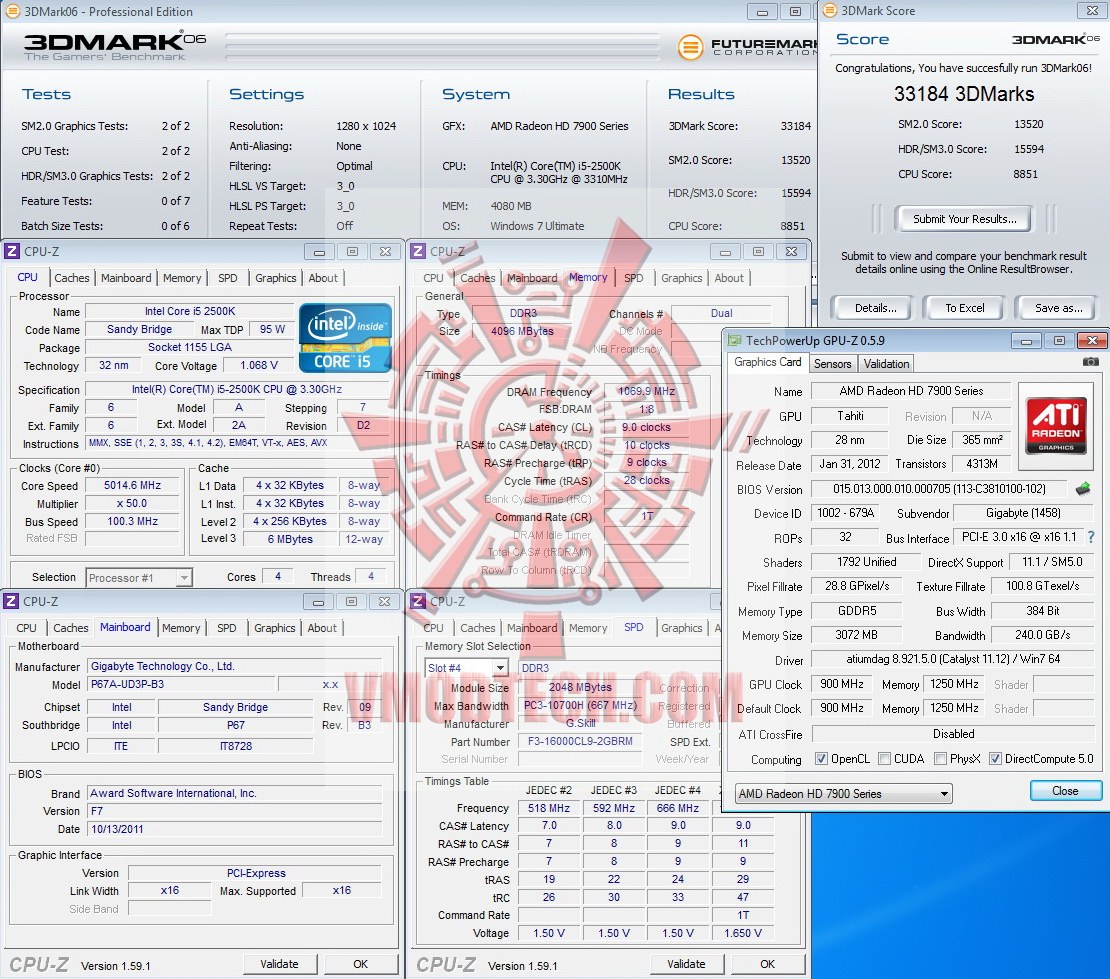Click the DRAM Frequency 1069.9 MHz value
This screenshot has height=979, width=1110.
click(646, 391)
